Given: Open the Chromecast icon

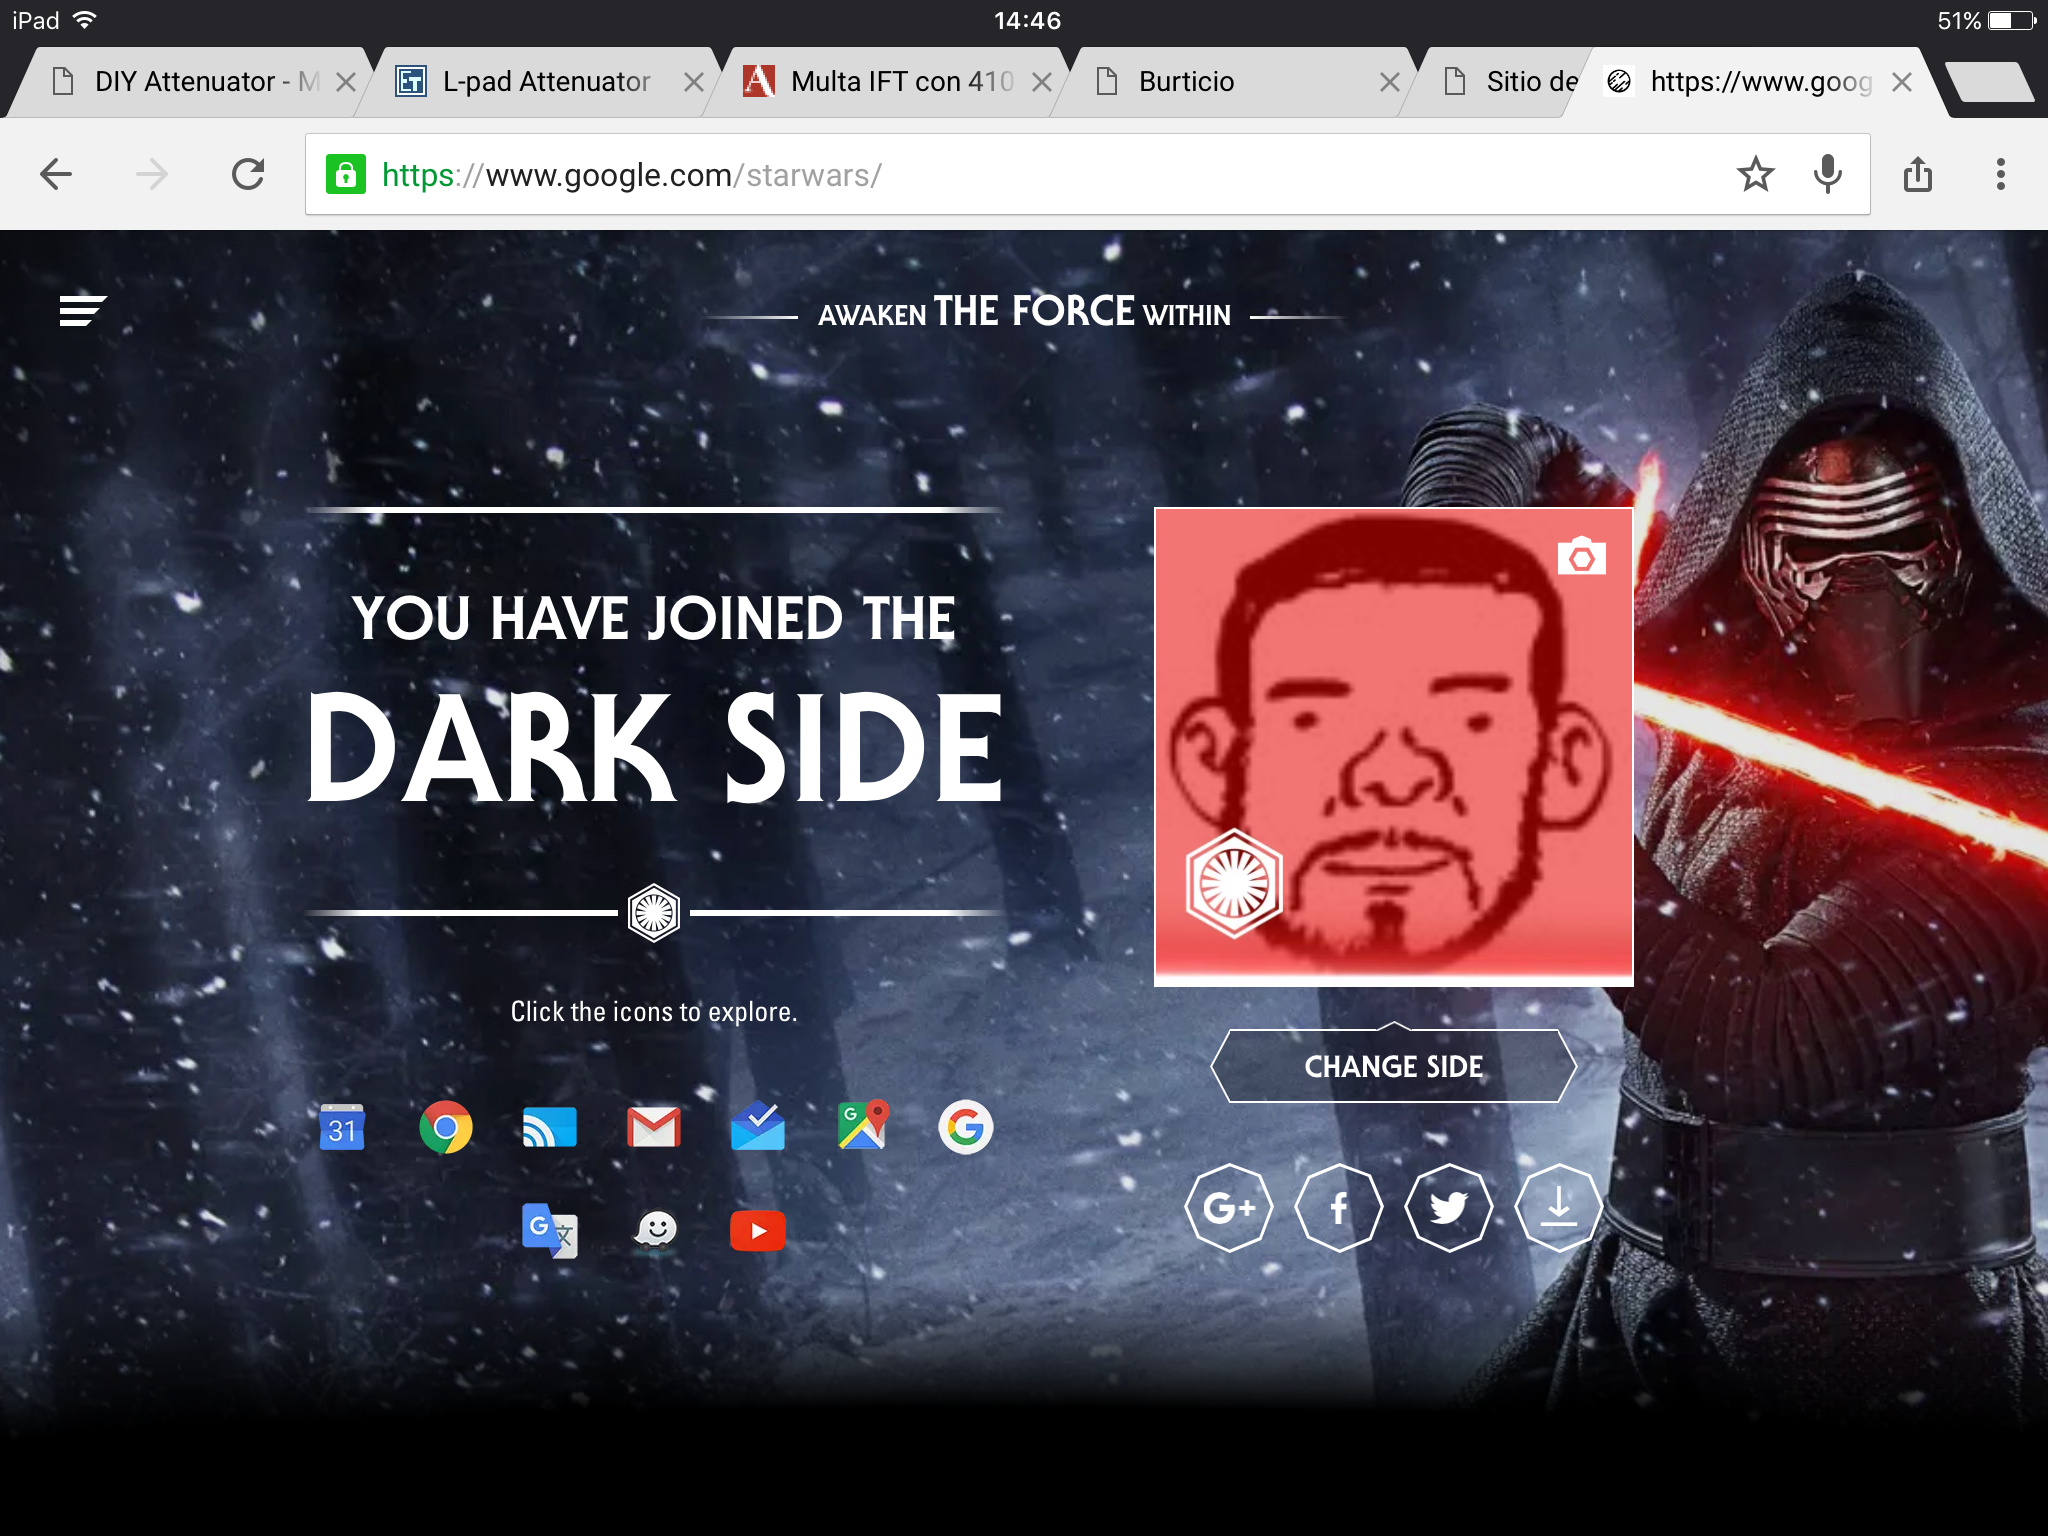Looking at the screenshot, I should click(550, 1128).
